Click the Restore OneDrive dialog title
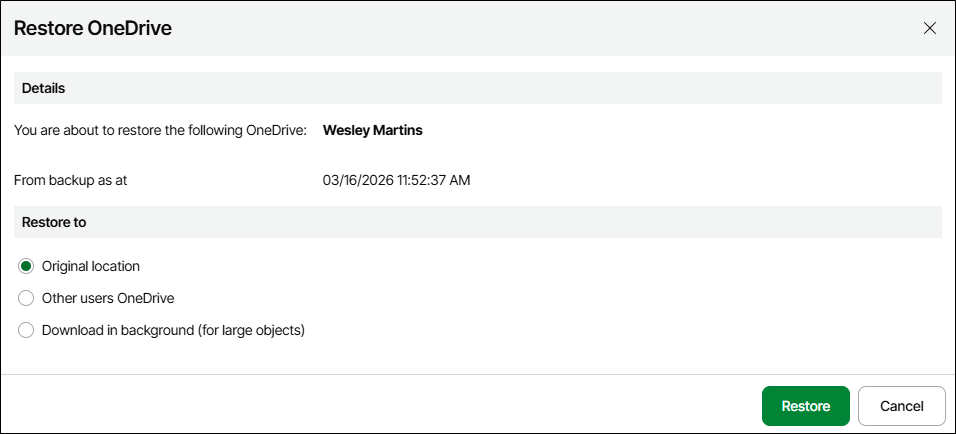The height and width of the screenshot is (434, 956). pos(93,28)
